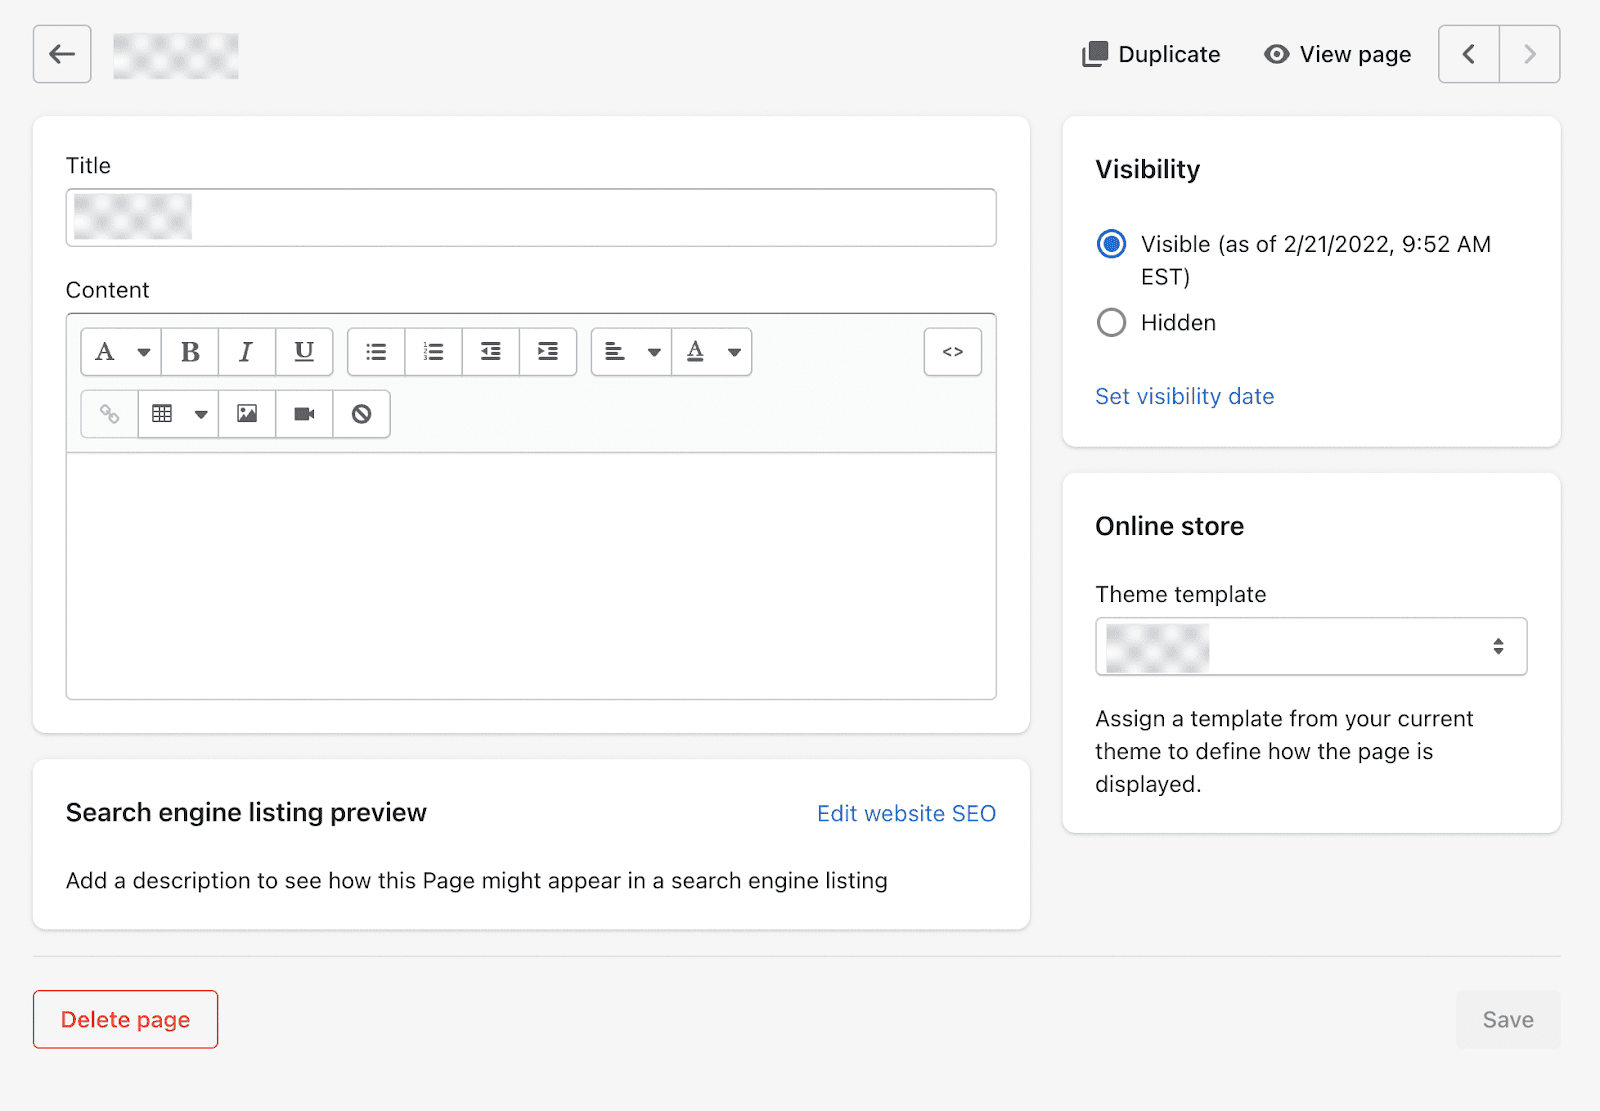This screenshot has width=1600, height=1111.
Task: Insert a video into content
Action: coord(304,414)
